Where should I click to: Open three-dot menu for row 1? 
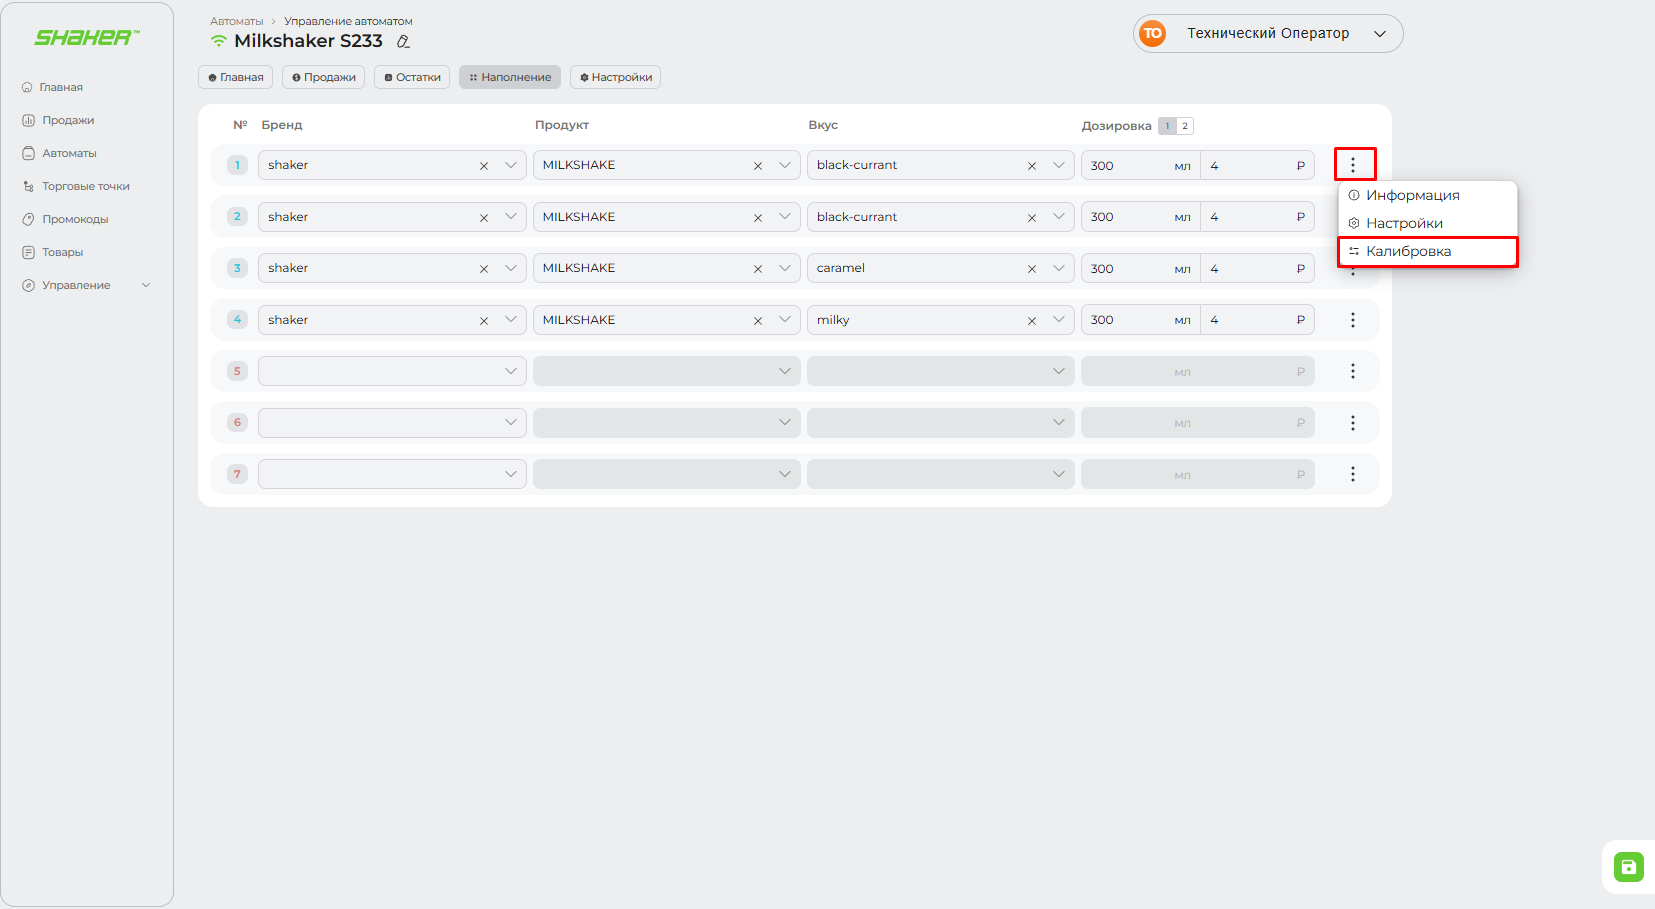pos(1353,165)
